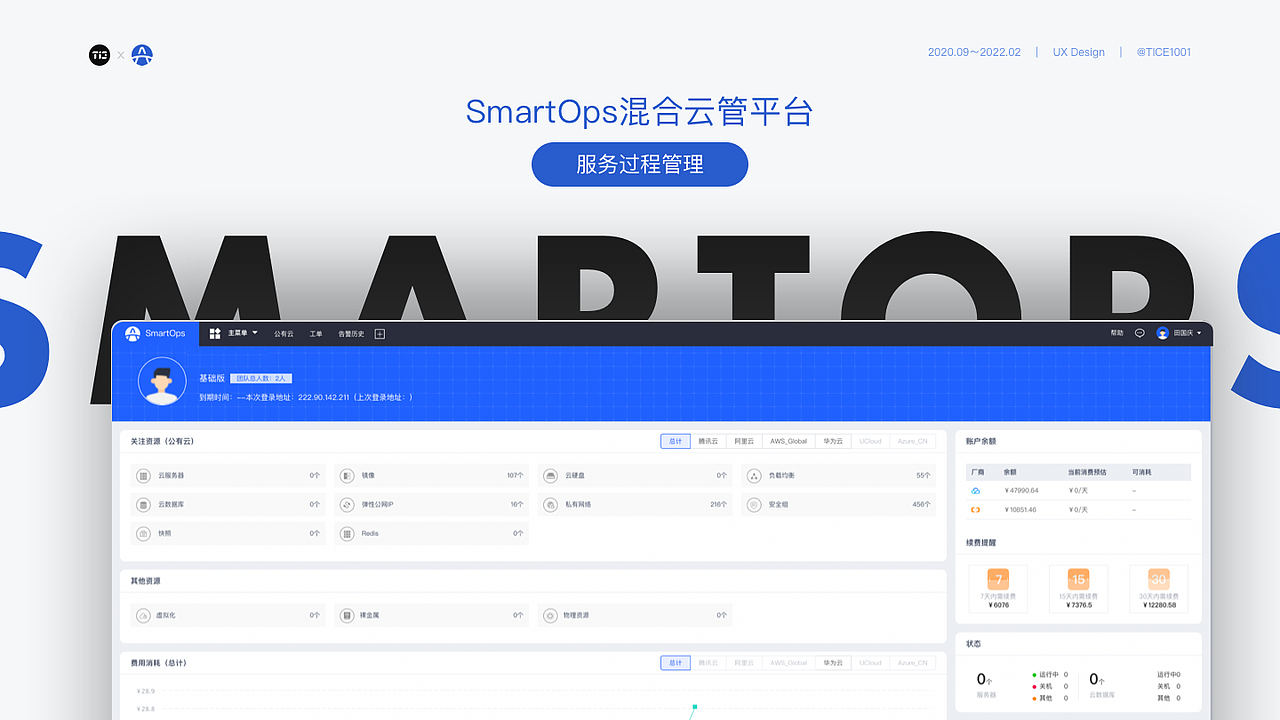Click the 云硬盘 resource icon
The height and width of the screenshot is (720, 1280).
click(x=551, y=476)
